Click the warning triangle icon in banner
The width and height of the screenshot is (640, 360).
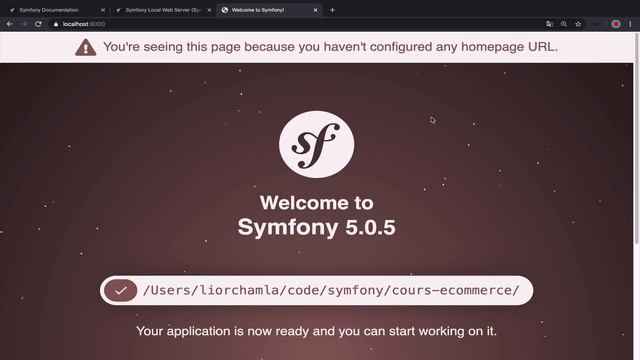86,47
